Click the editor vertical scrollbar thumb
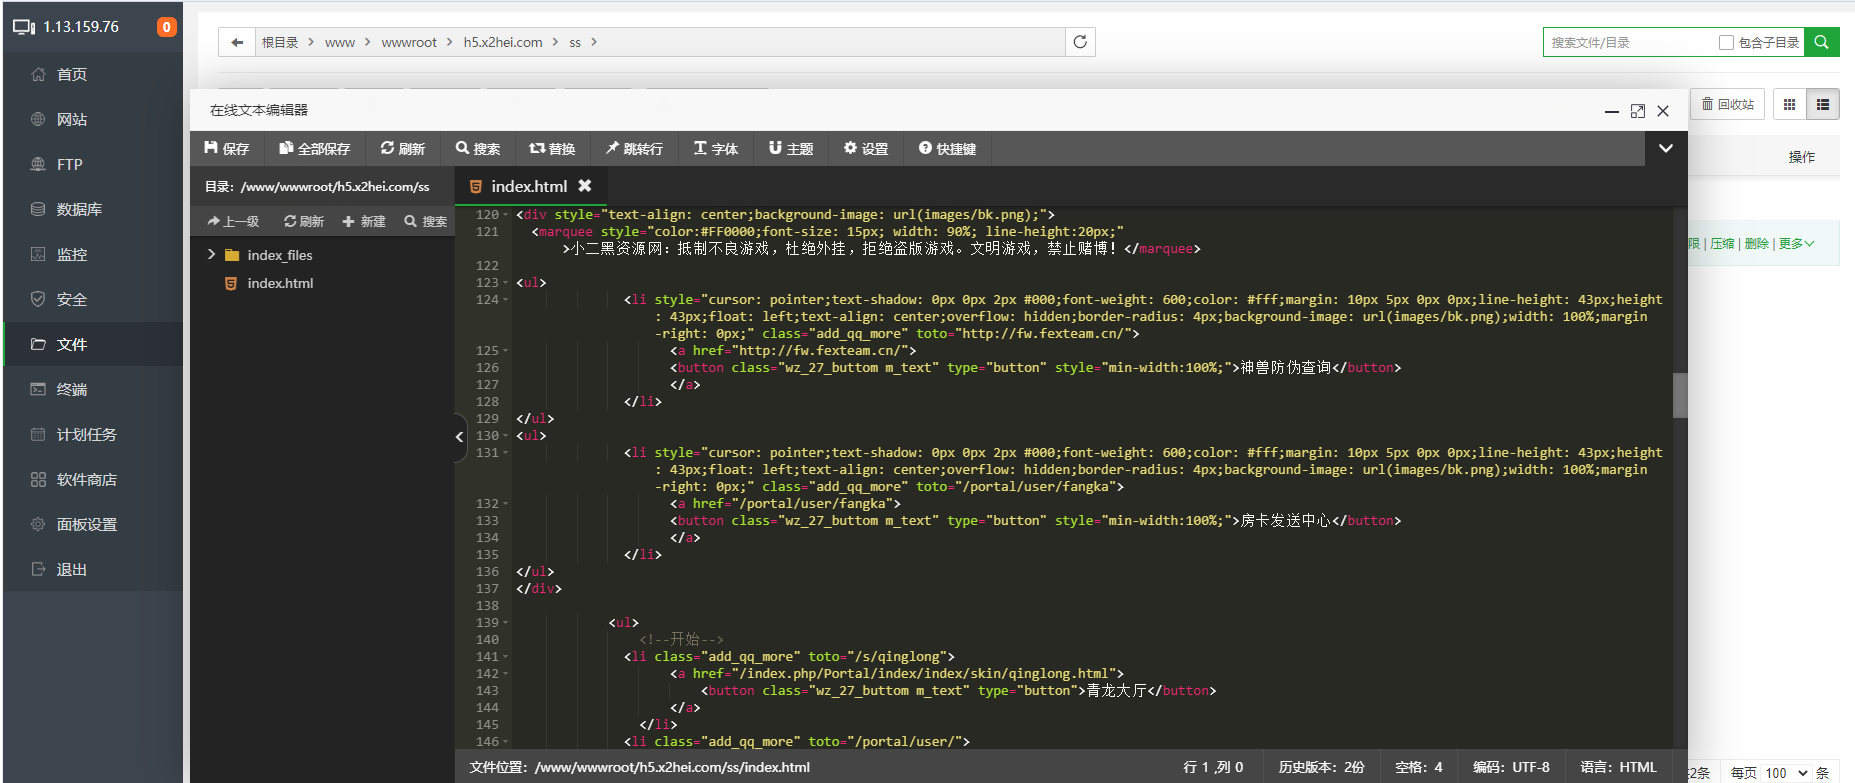The image size is (1855, 783). (x=1680, y=395)
